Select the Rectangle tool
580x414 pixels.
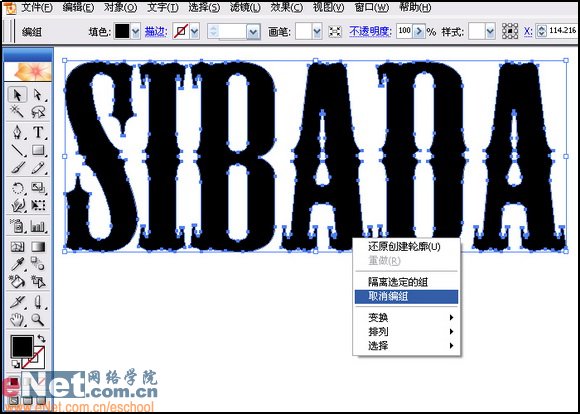coord(38,150)
